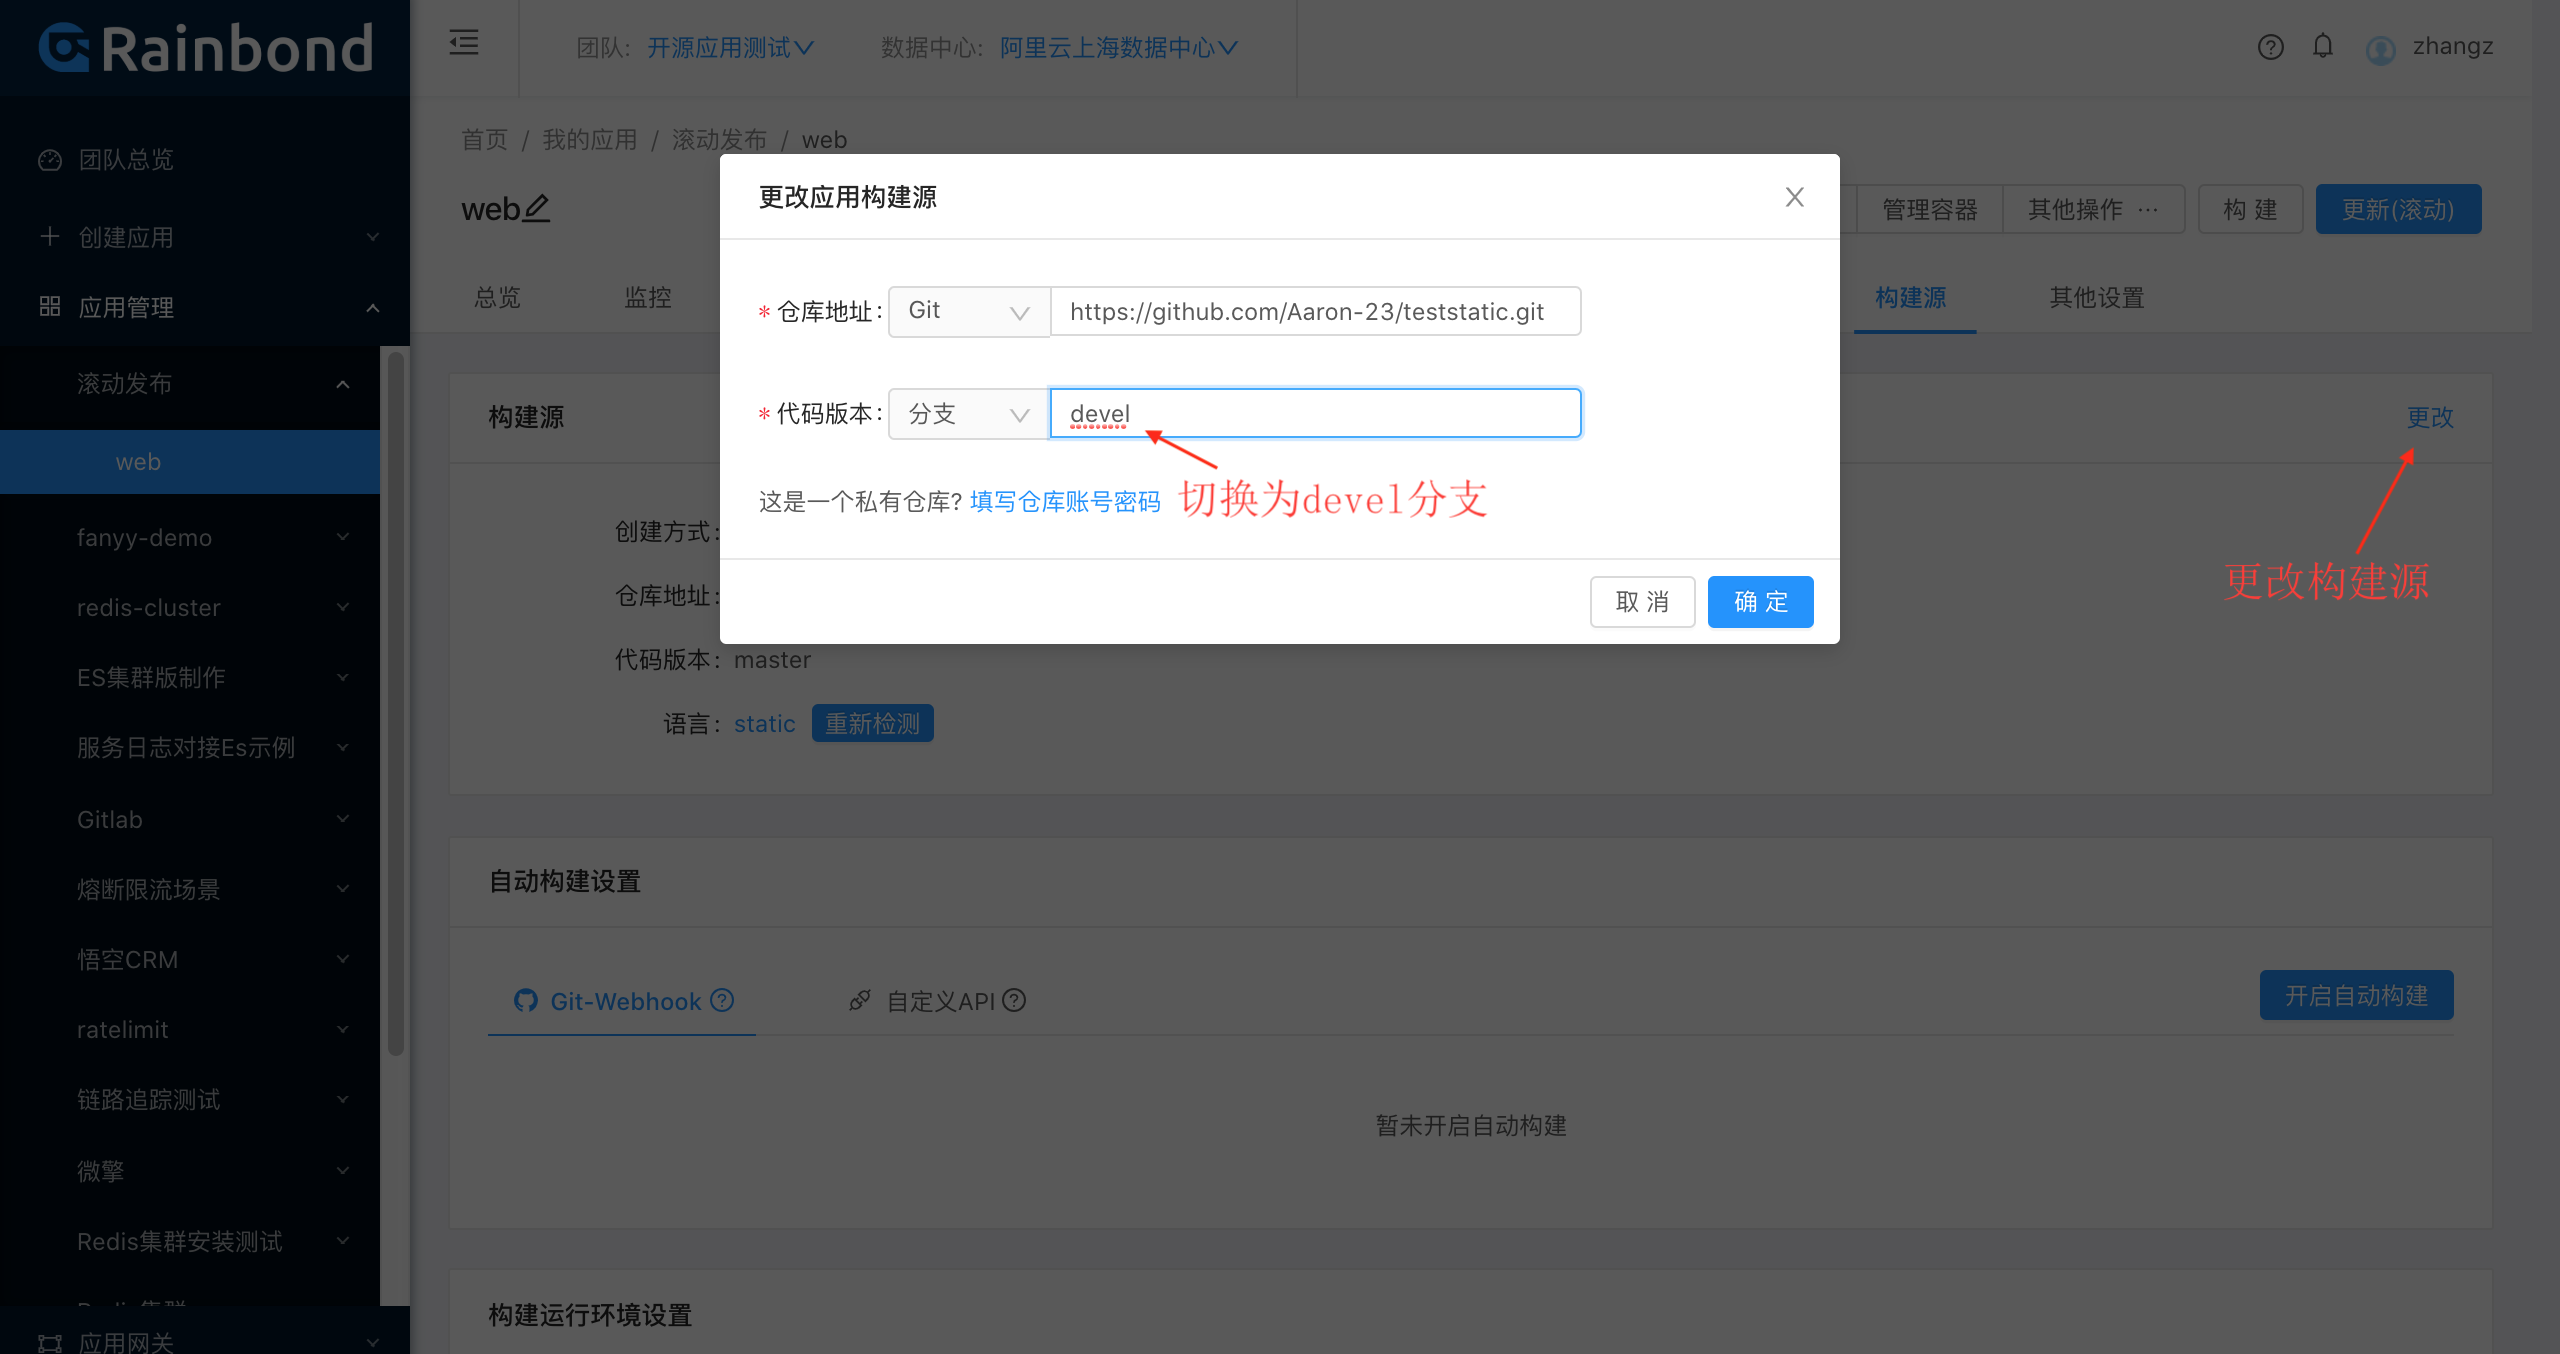Click the pencil icon next to web

click(x=537, y=208)
